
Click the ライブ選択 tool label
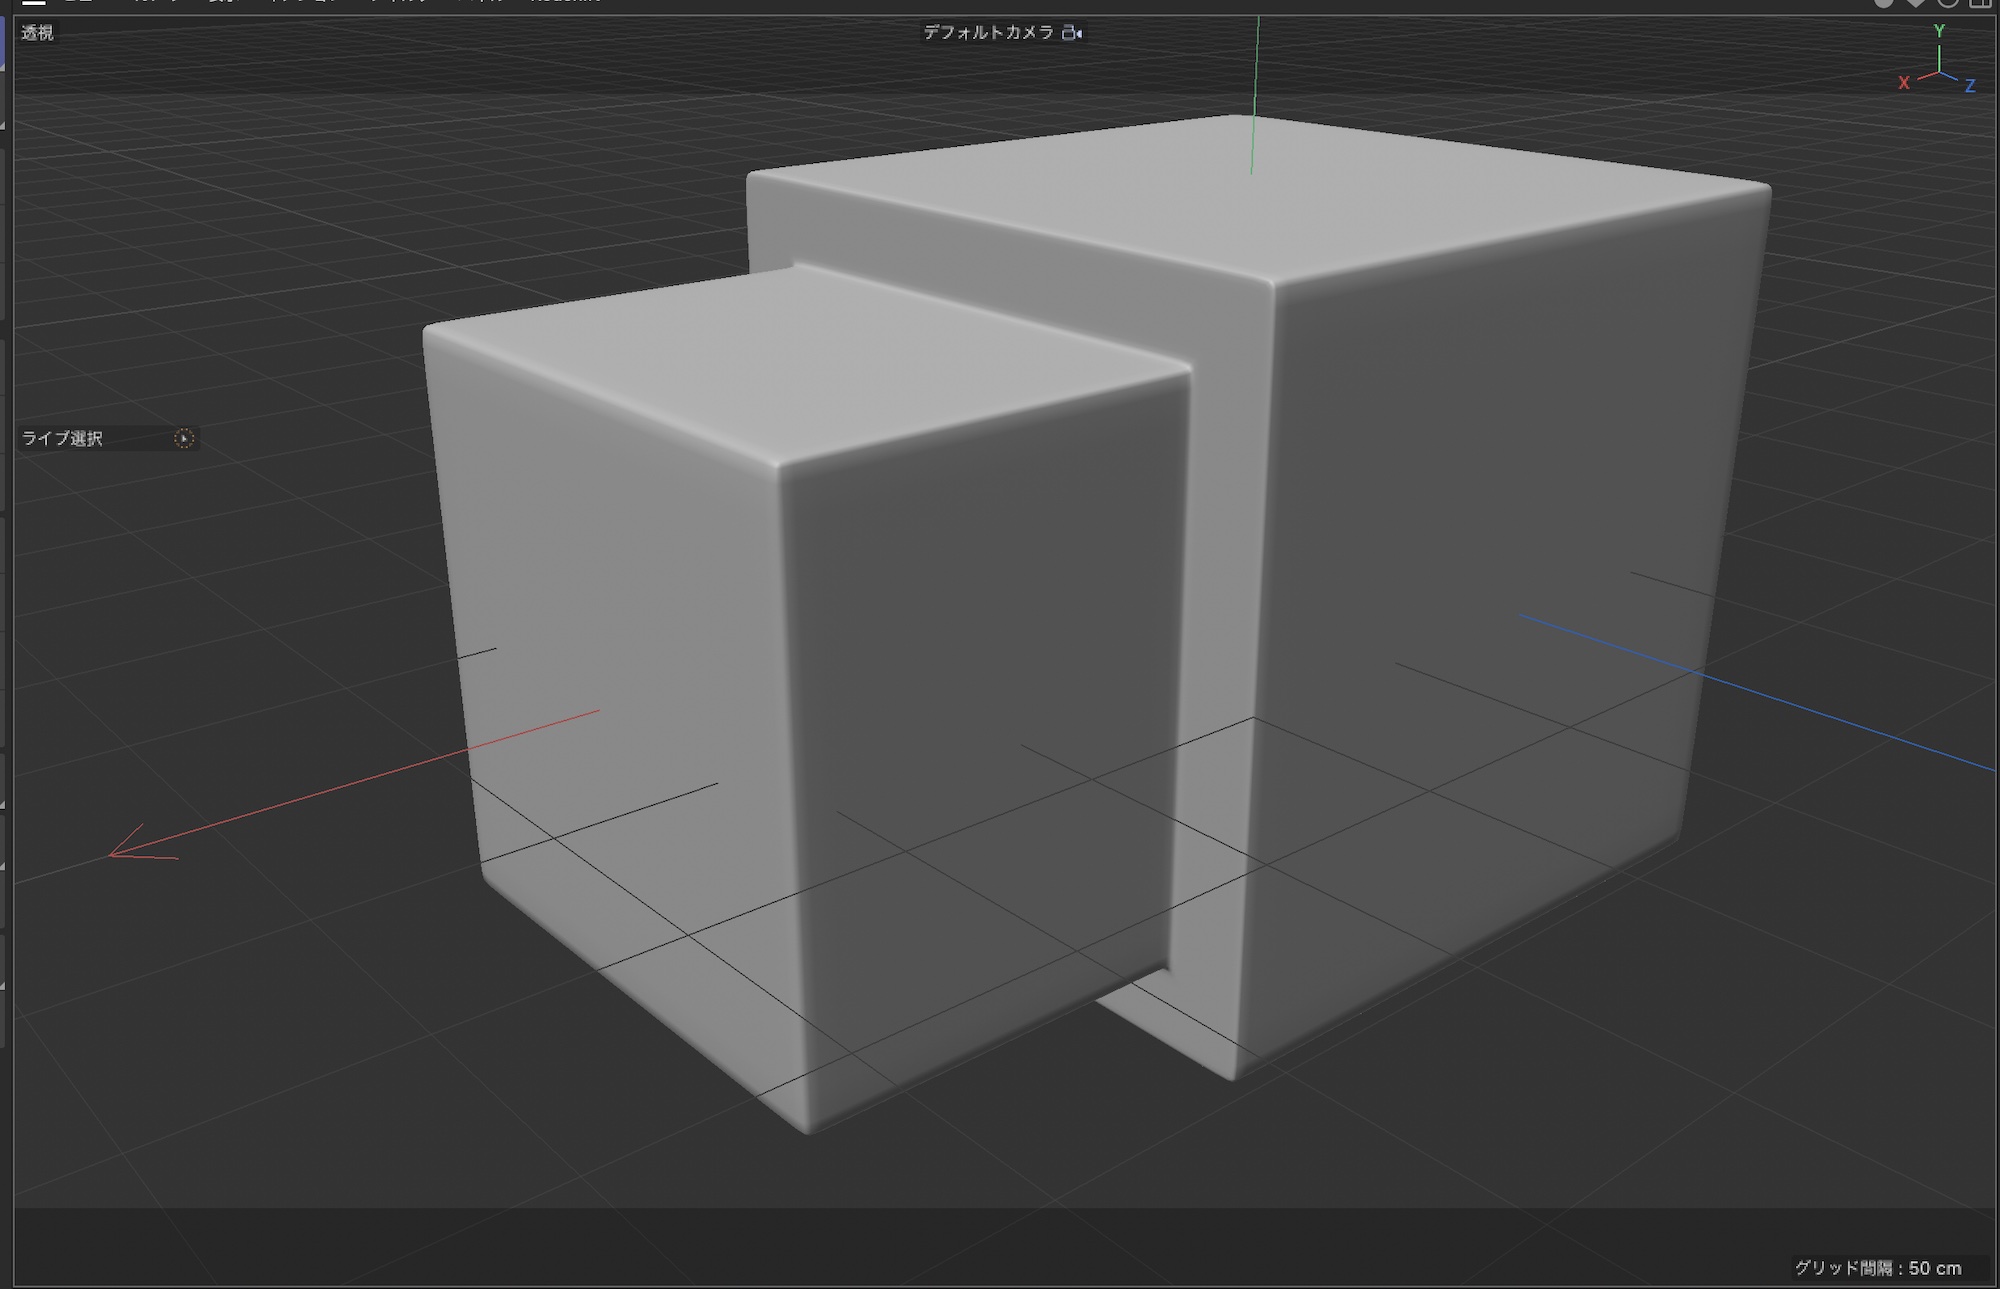tap(62, 438)
